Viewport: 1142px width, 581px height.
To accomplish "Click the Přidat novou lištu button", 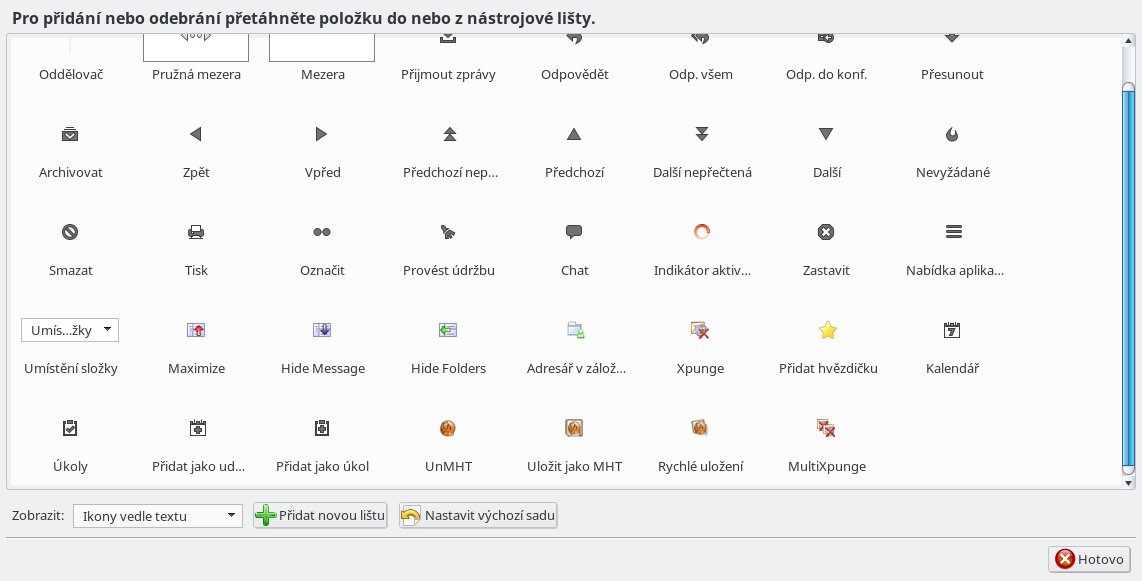I will (320, 516).
